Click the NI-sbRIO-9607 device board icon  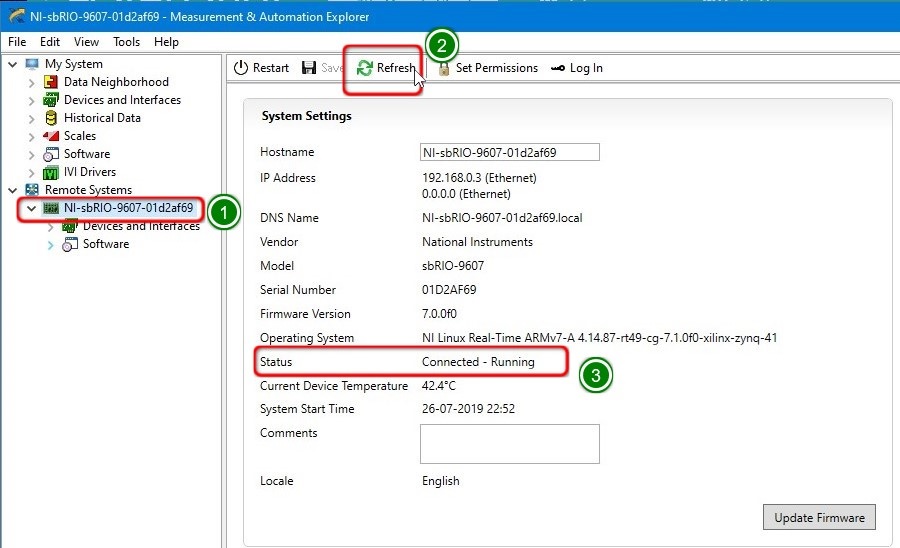51,208
